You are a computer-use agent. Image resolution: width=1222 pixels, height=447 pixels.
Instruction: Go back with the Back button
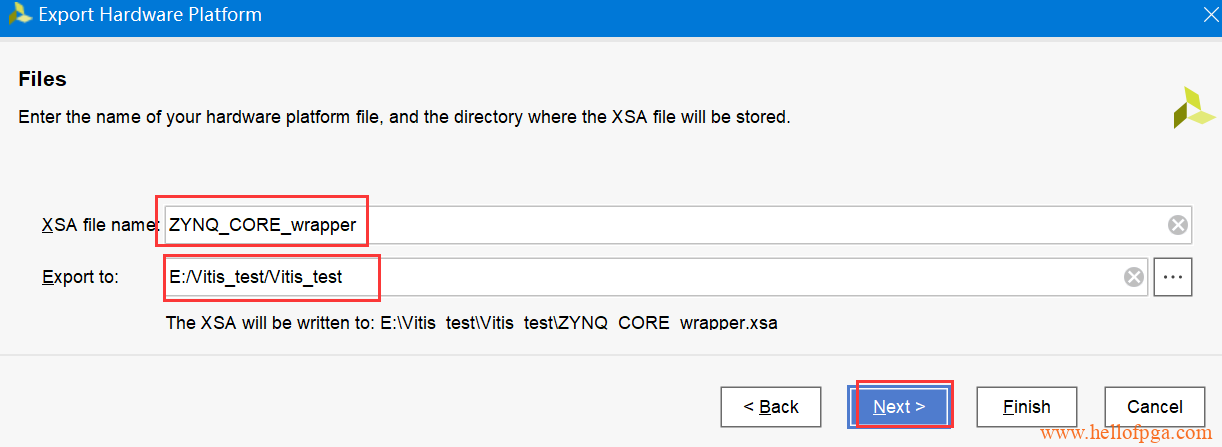coord(770,407)
